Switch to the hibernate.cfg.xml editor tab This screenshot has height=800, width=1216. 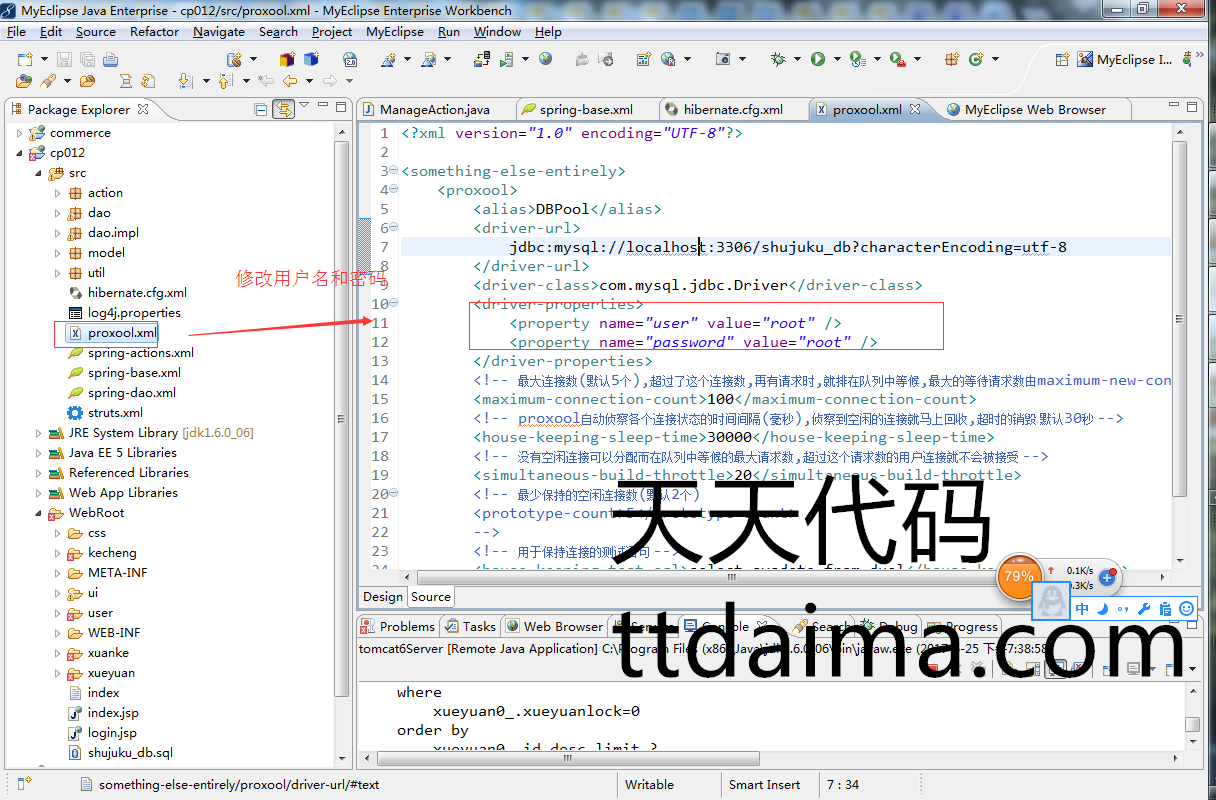coord(732,110)
